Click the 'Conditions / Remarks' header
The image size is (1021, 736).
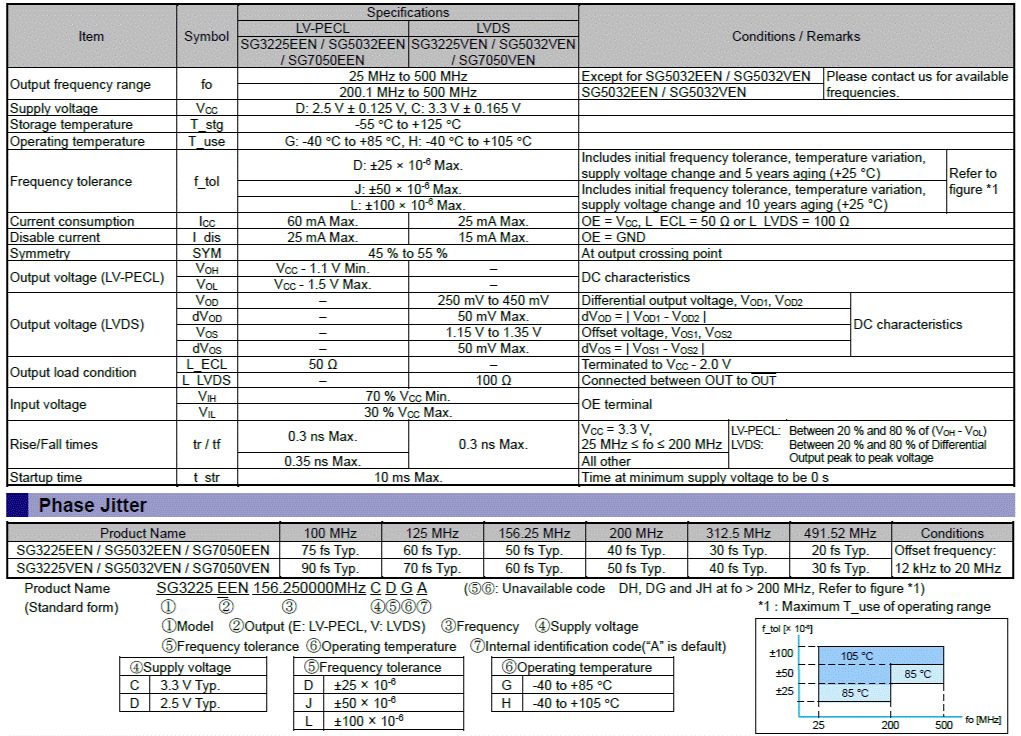tap(796, 36)
